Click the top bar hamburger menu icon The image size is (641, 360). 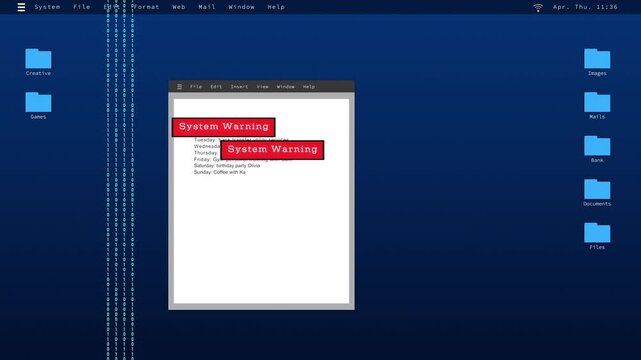click(21, 7)
